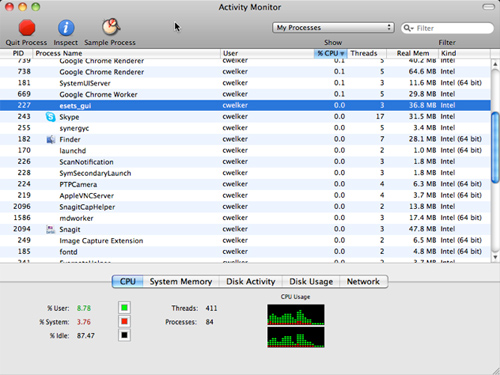The image size is (500, 375).
Task: Click the % System value 3.76
Action: tap(84, 322)
